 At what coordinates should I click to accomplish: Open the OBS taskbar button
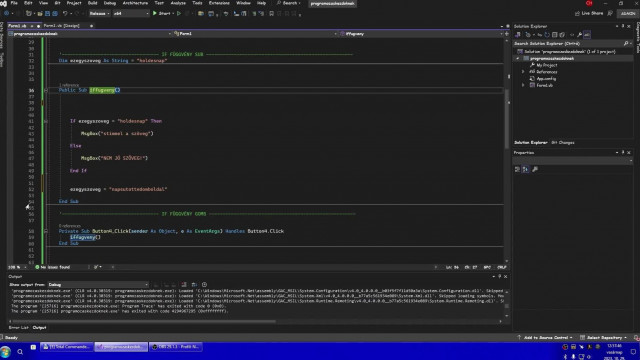(x=175, y=347)
